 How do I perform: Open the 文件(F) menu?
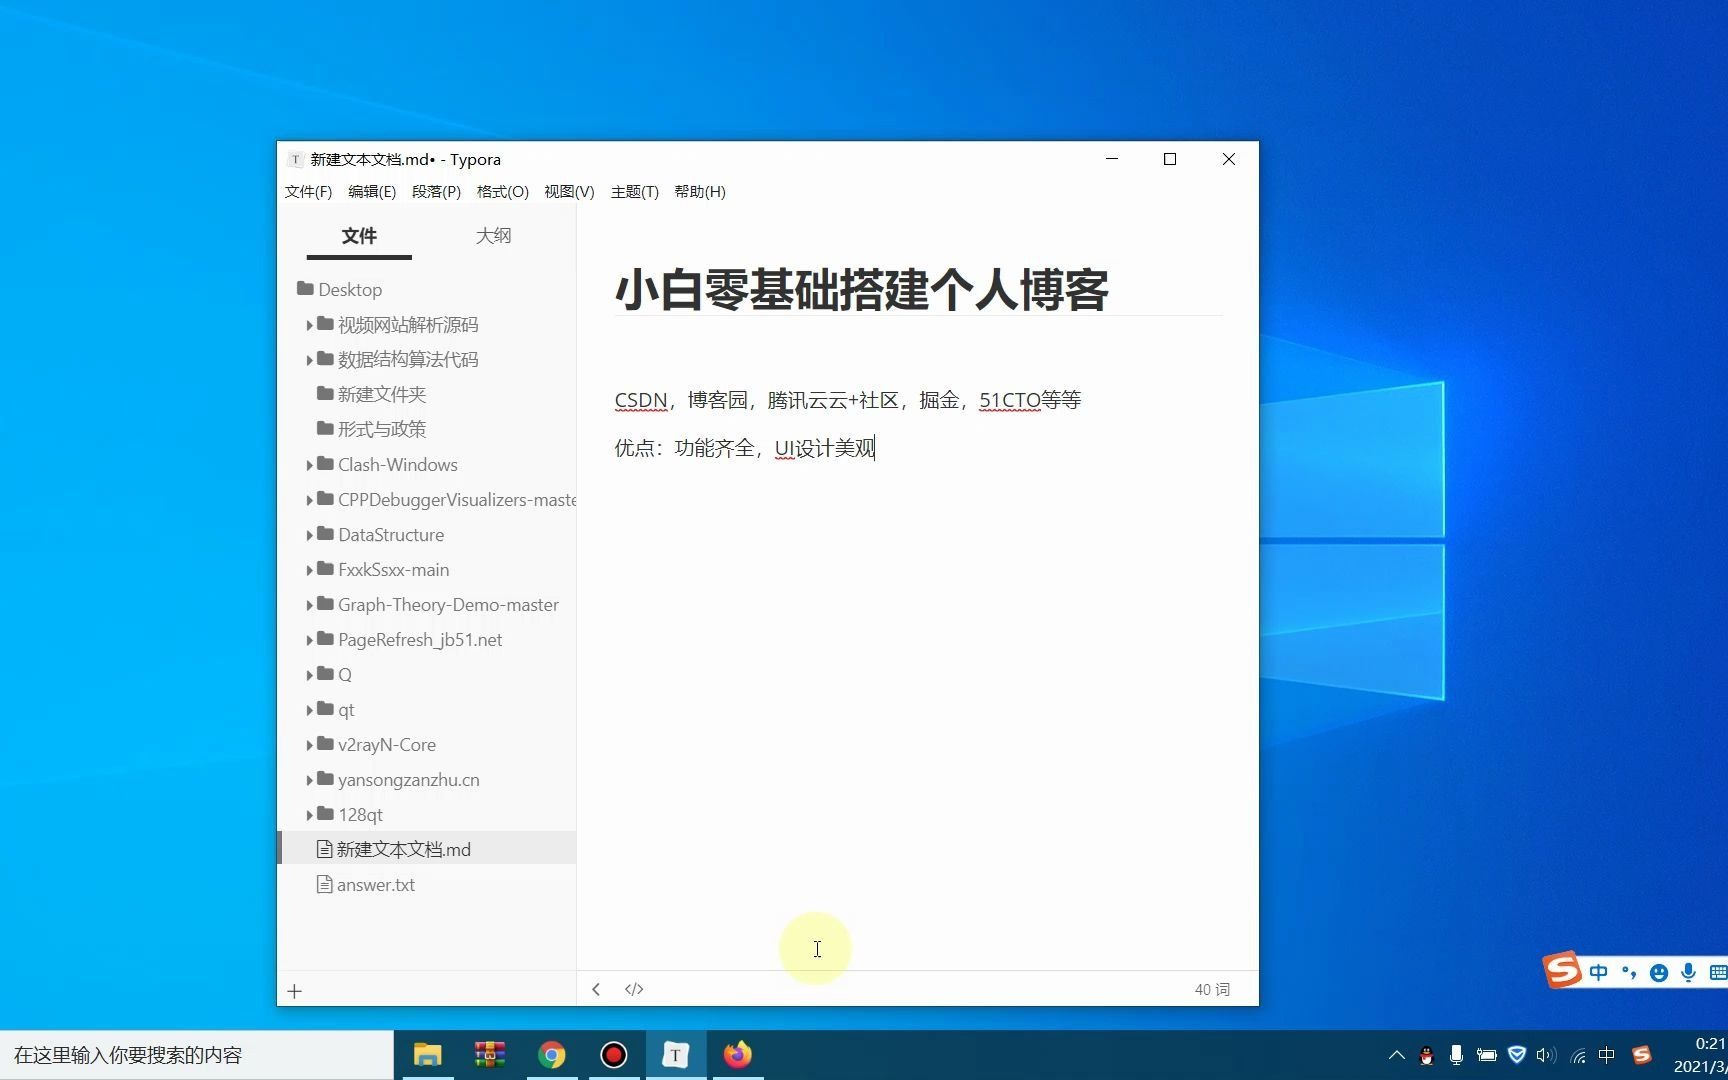[x=308, y=192]
